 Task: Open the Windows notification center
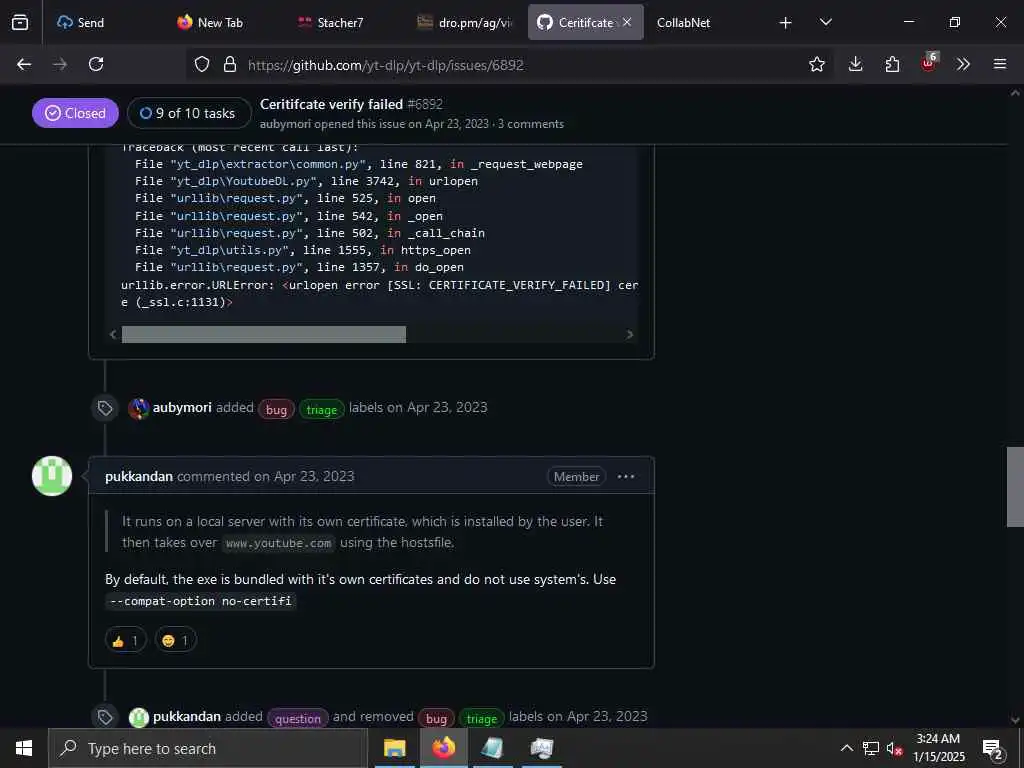point(993,748)
